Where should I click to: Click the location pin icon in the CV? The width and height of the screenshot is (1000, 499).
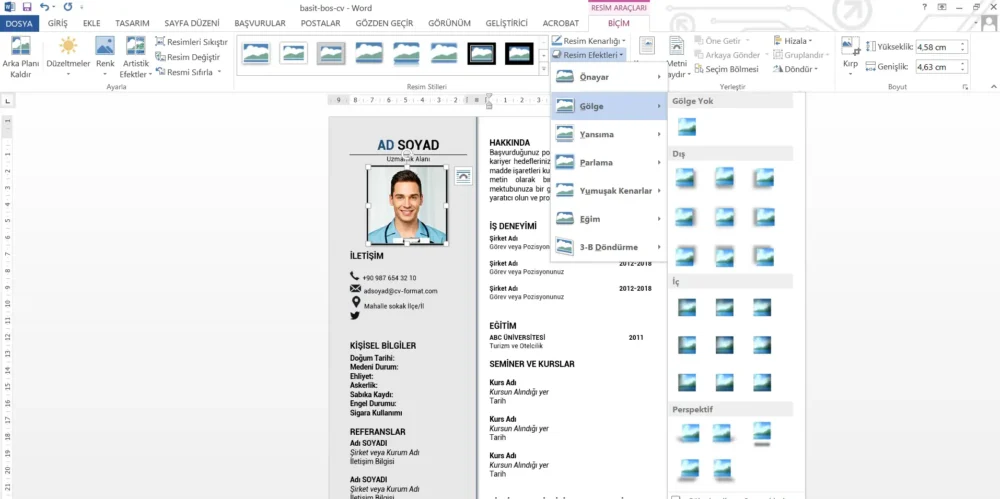pyautogui.click(x=355, y=302)
